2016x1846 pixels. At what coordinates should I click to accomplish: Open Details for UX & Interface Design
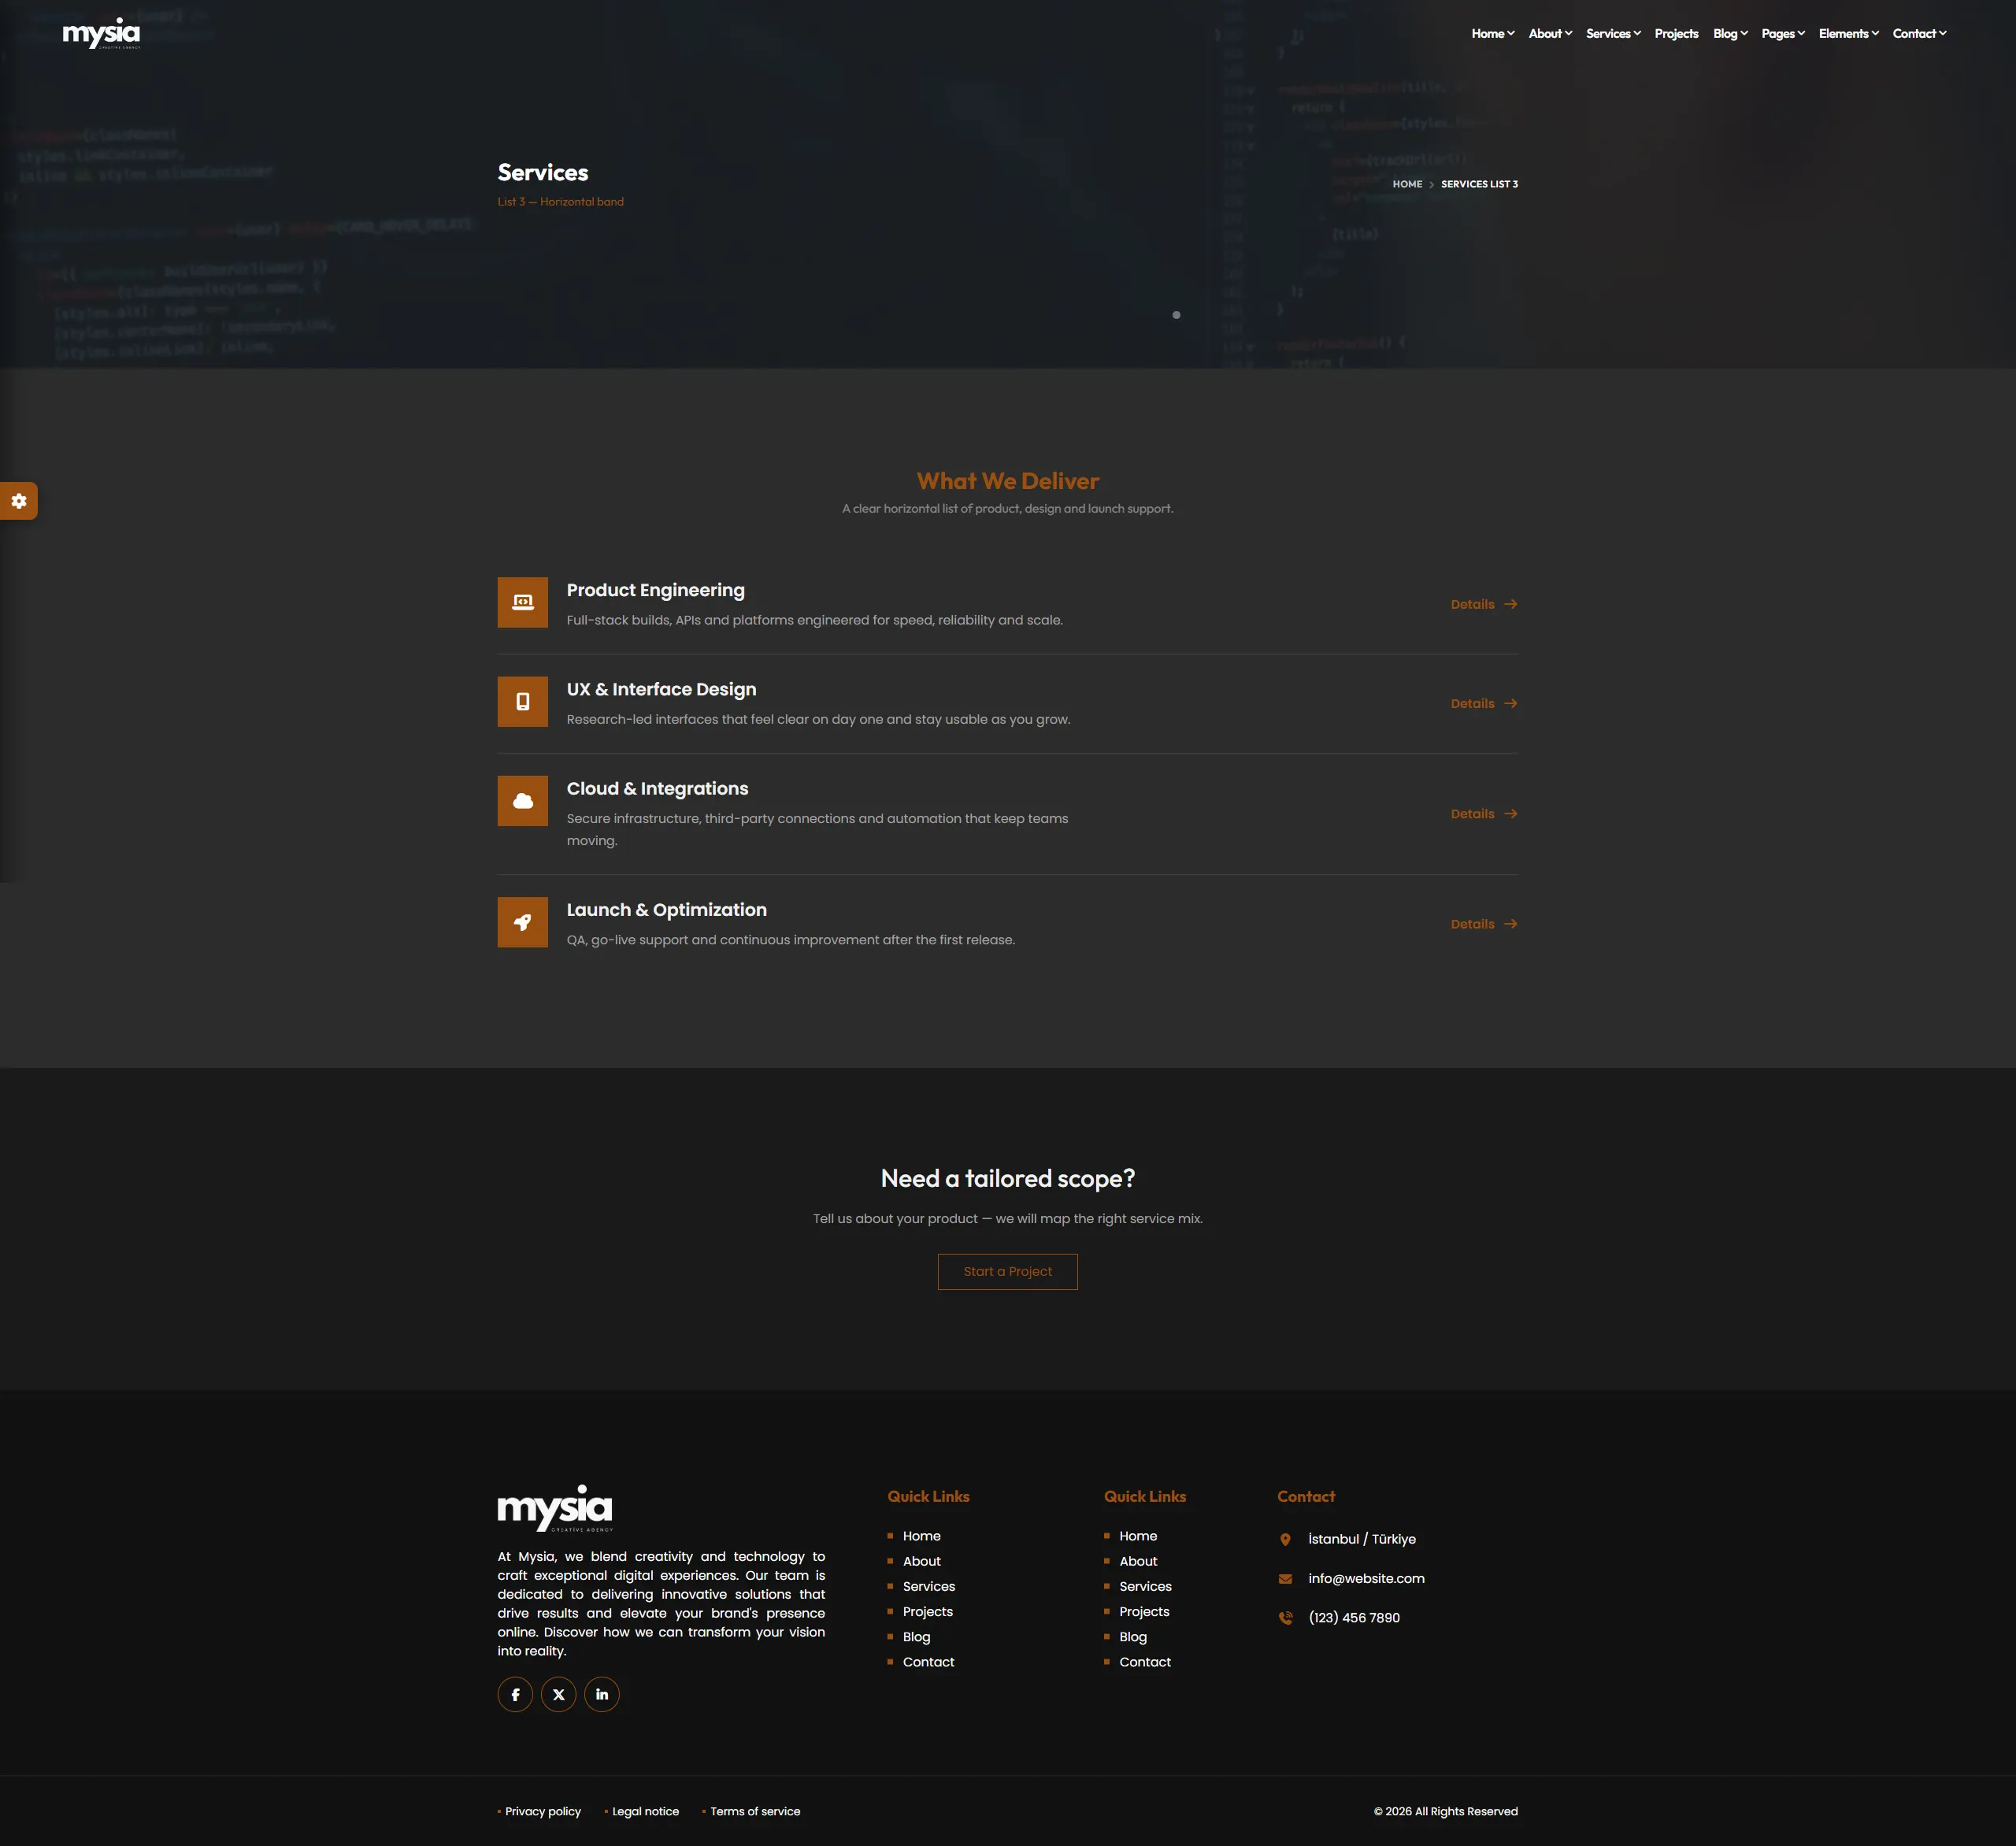point(1484,703)
